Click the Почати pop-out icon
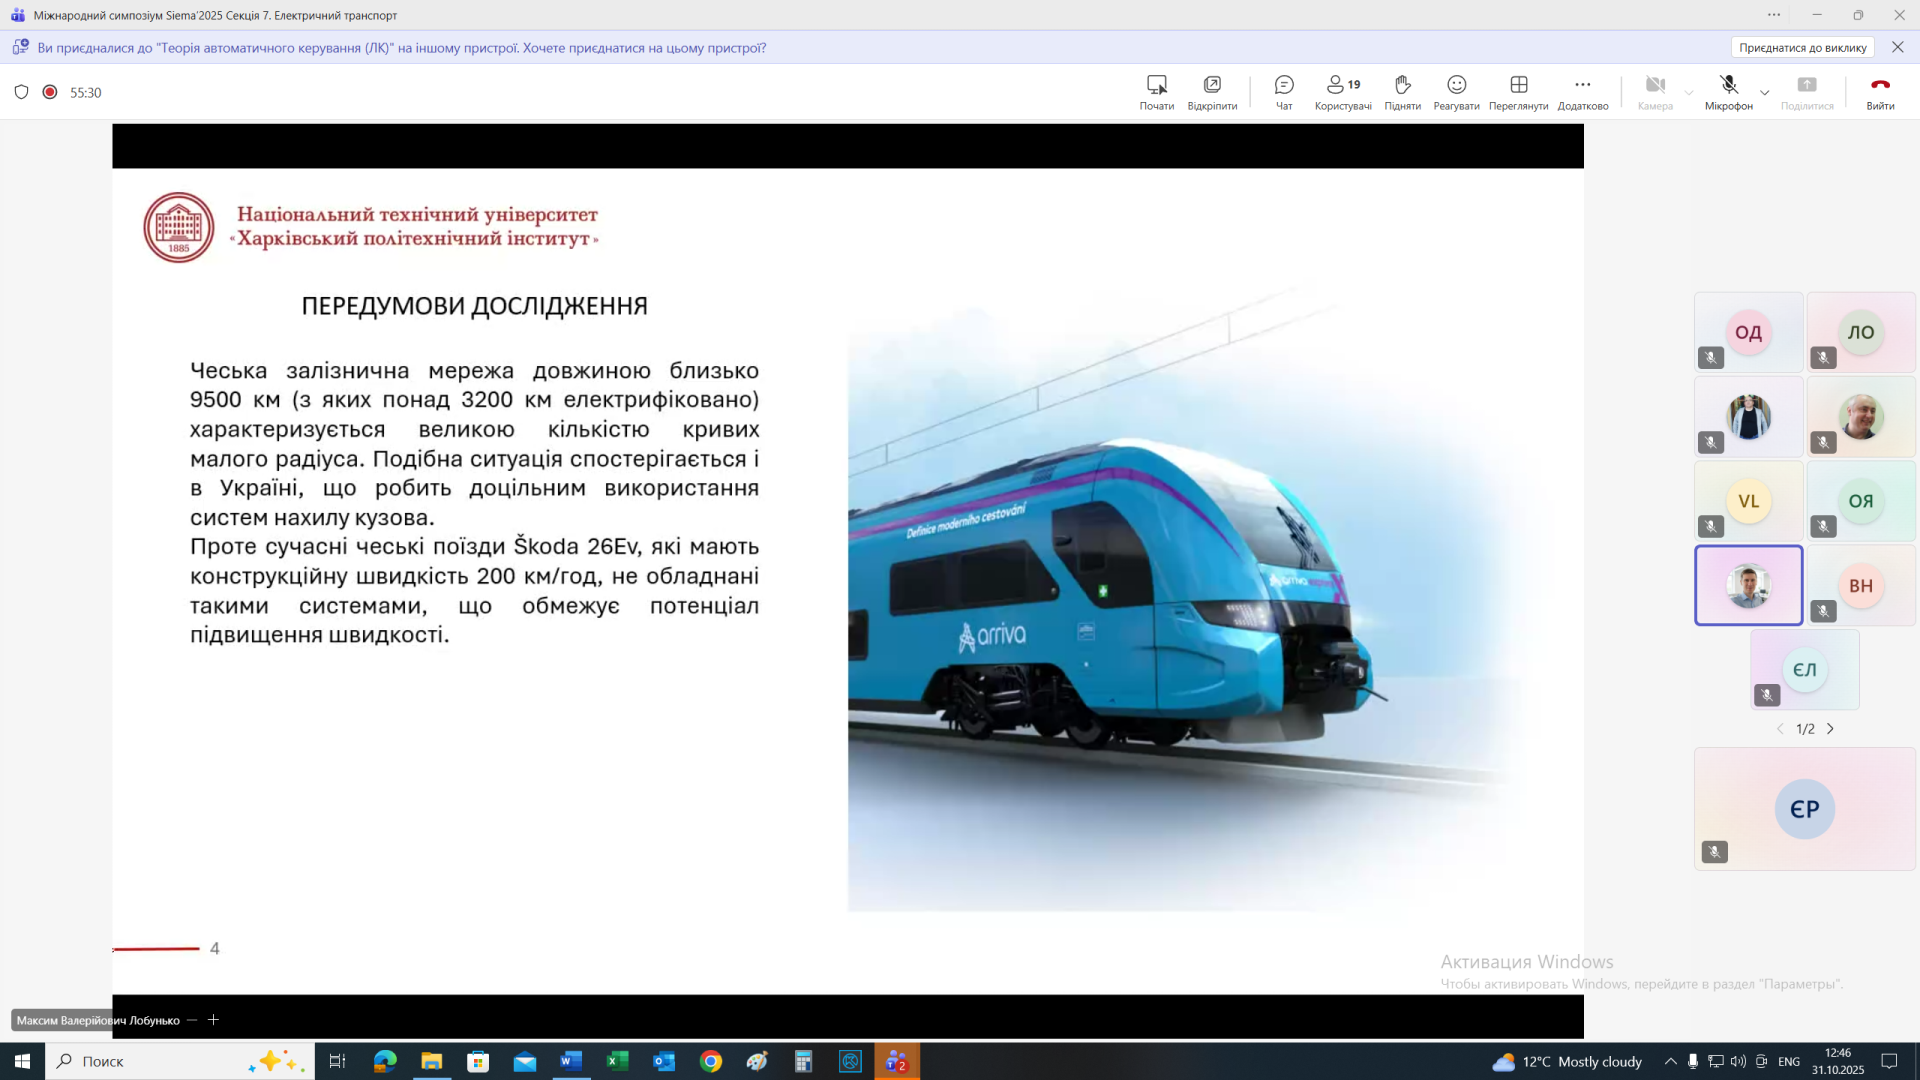This screenshot has width=1920, height=1080. [x=1156, y=91]
